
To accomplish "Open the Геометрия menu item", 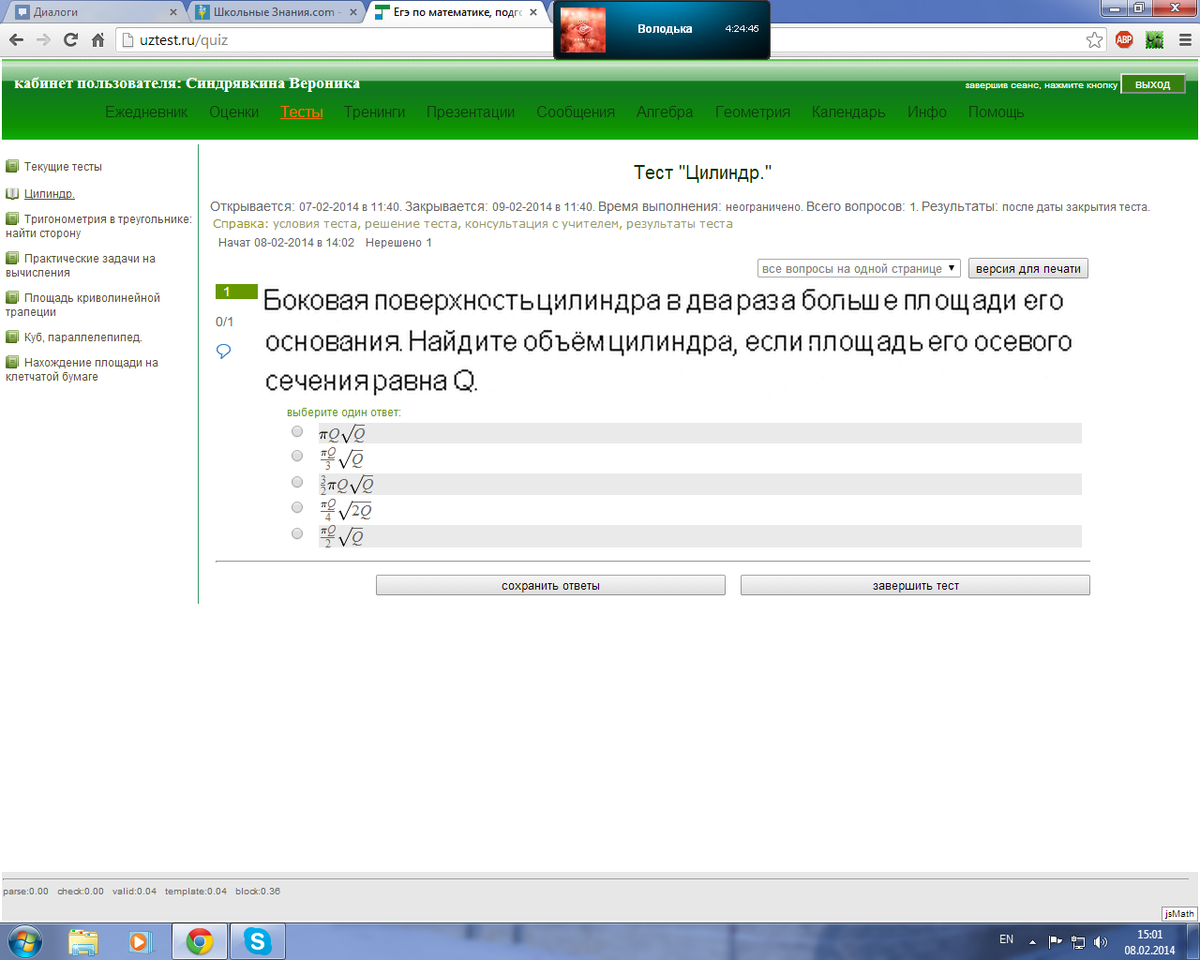I will point(753,112).
